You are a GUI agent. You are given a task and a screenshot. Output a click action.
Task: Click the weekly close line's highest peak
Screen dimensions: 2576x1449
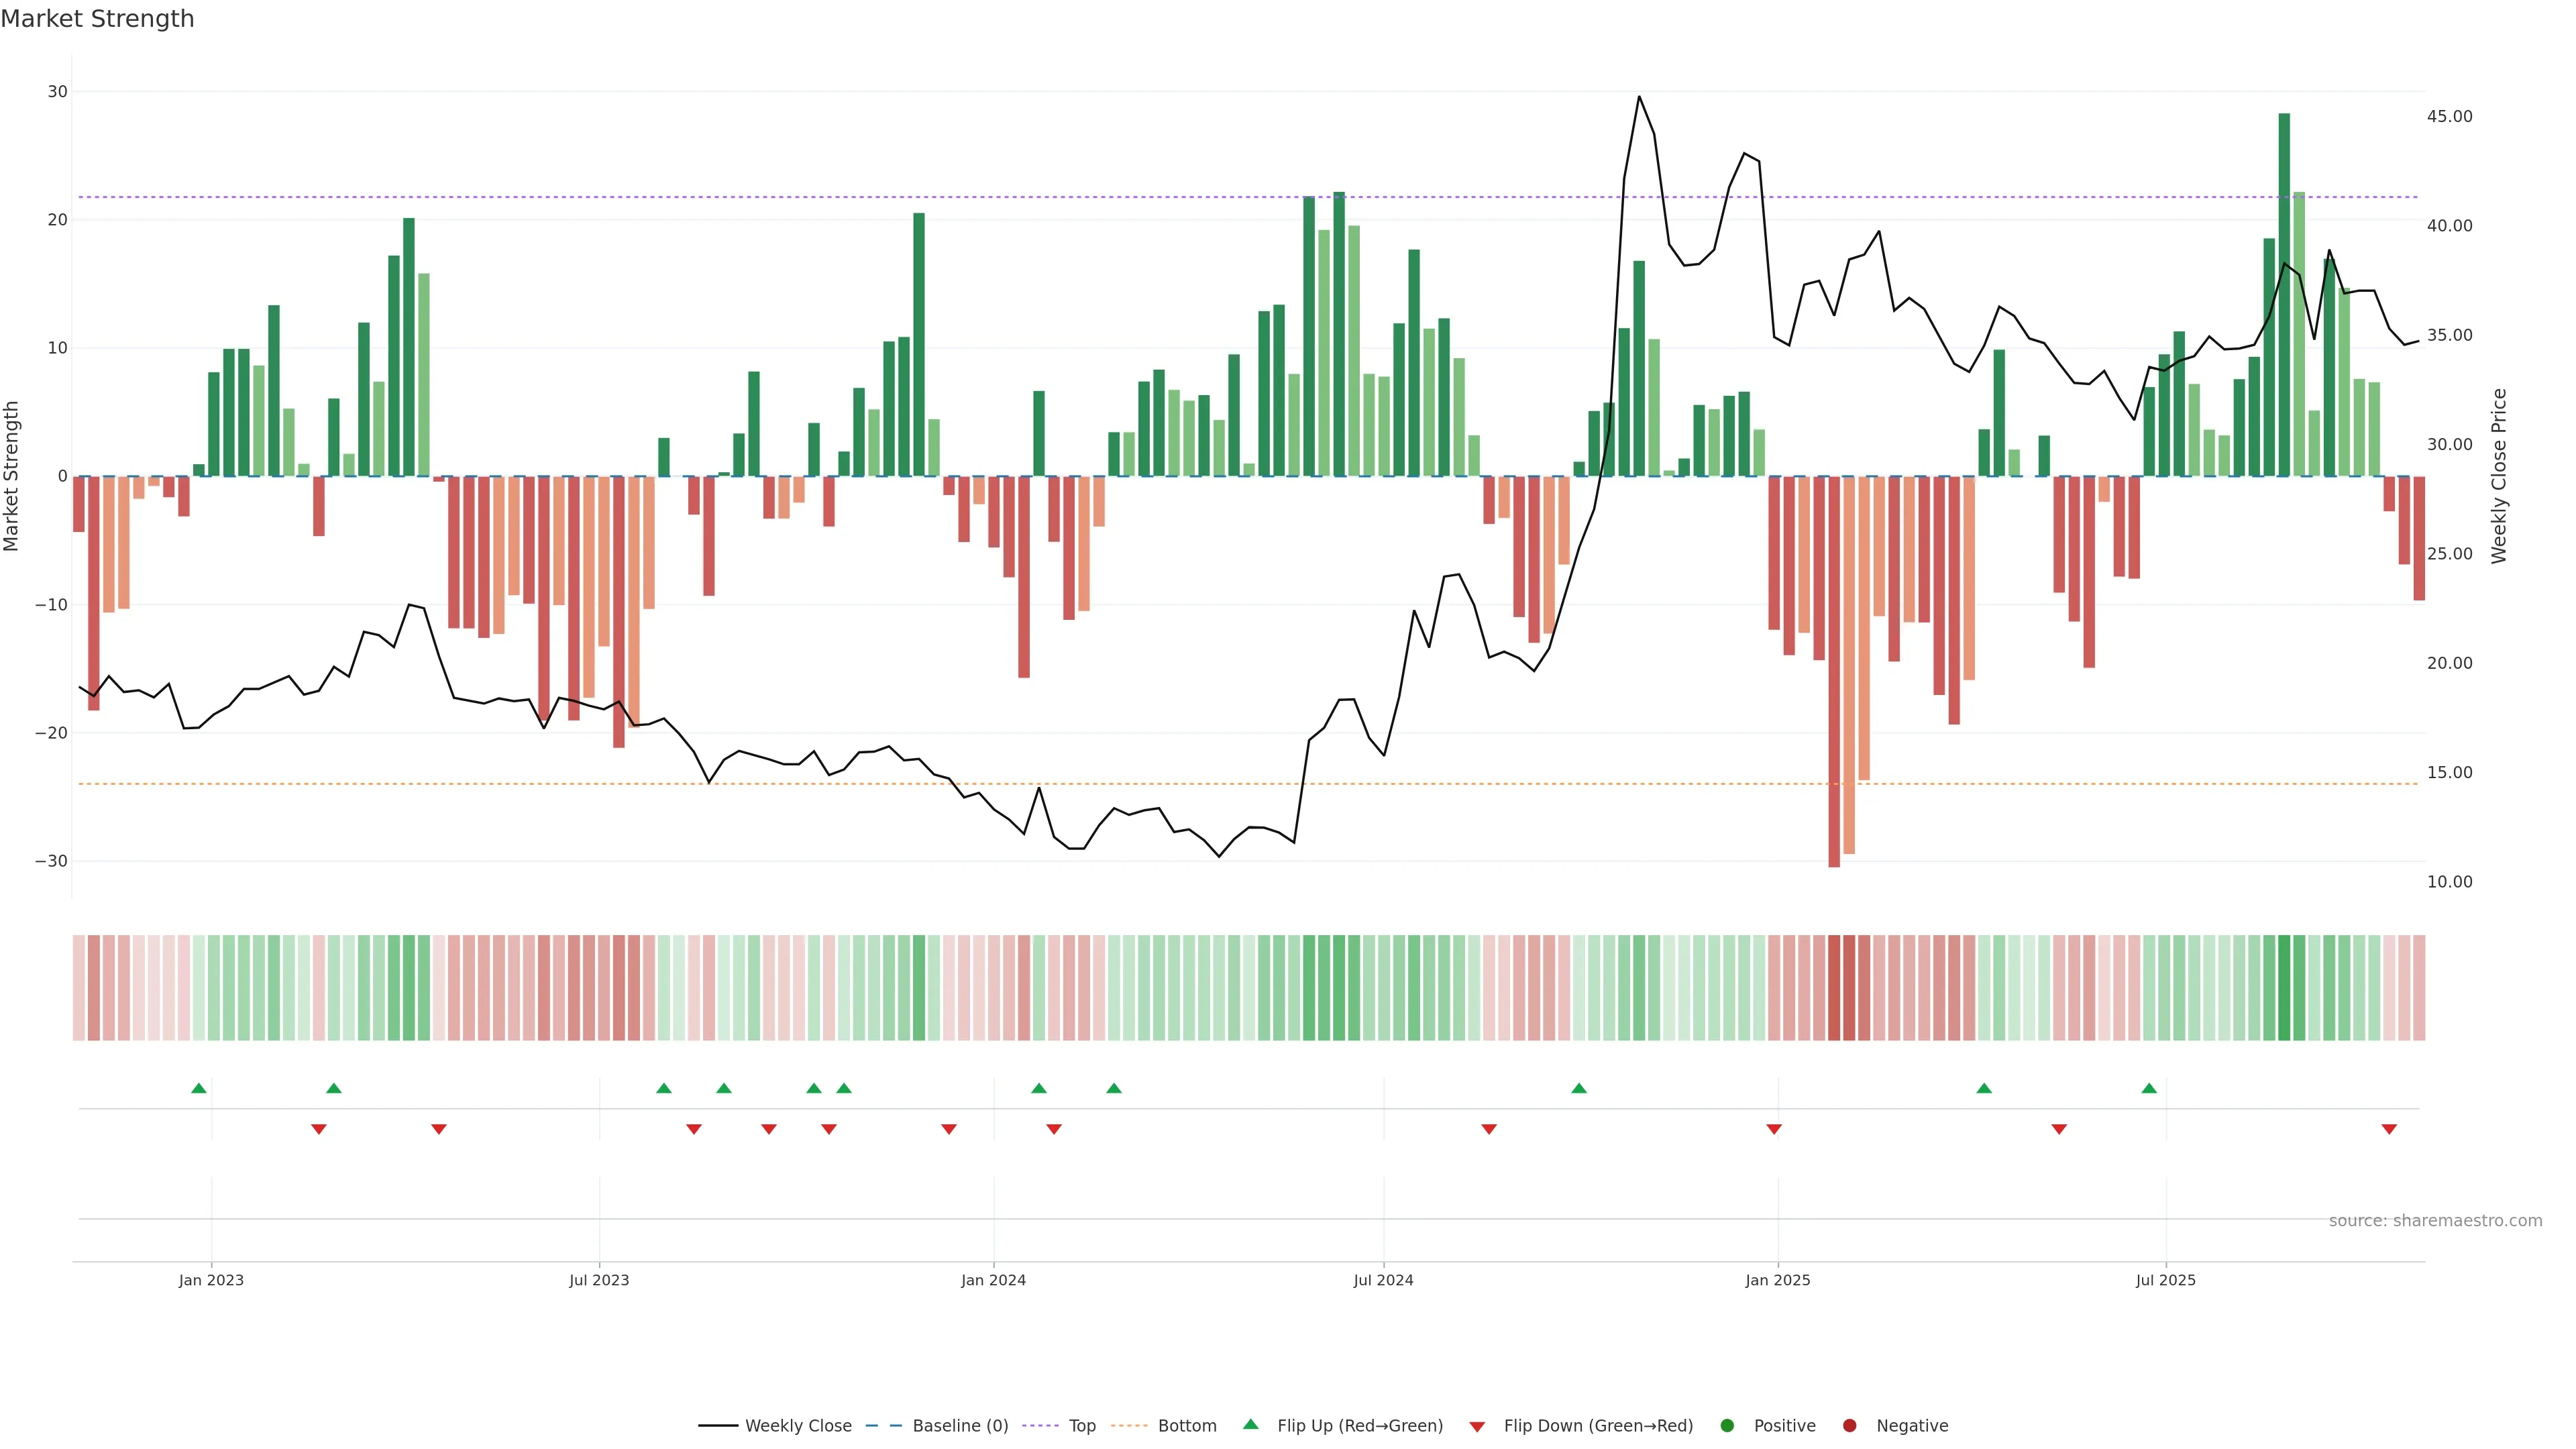coord(1639,97)
